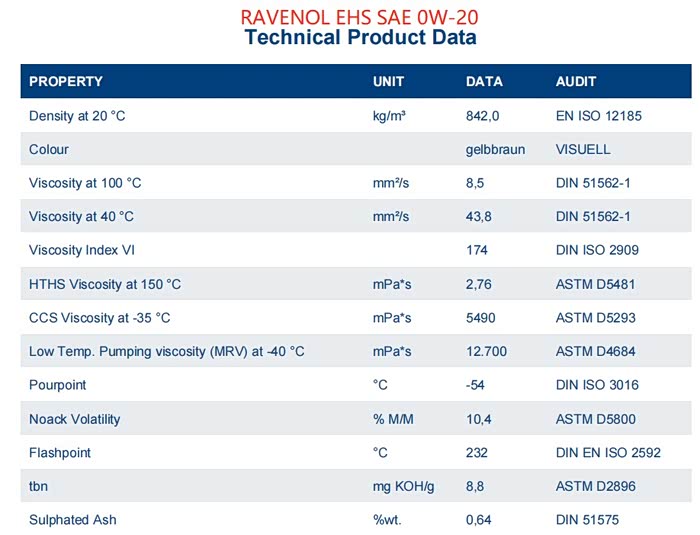Select the PROPERTY column header
The image size is (700, 535).
66,82
